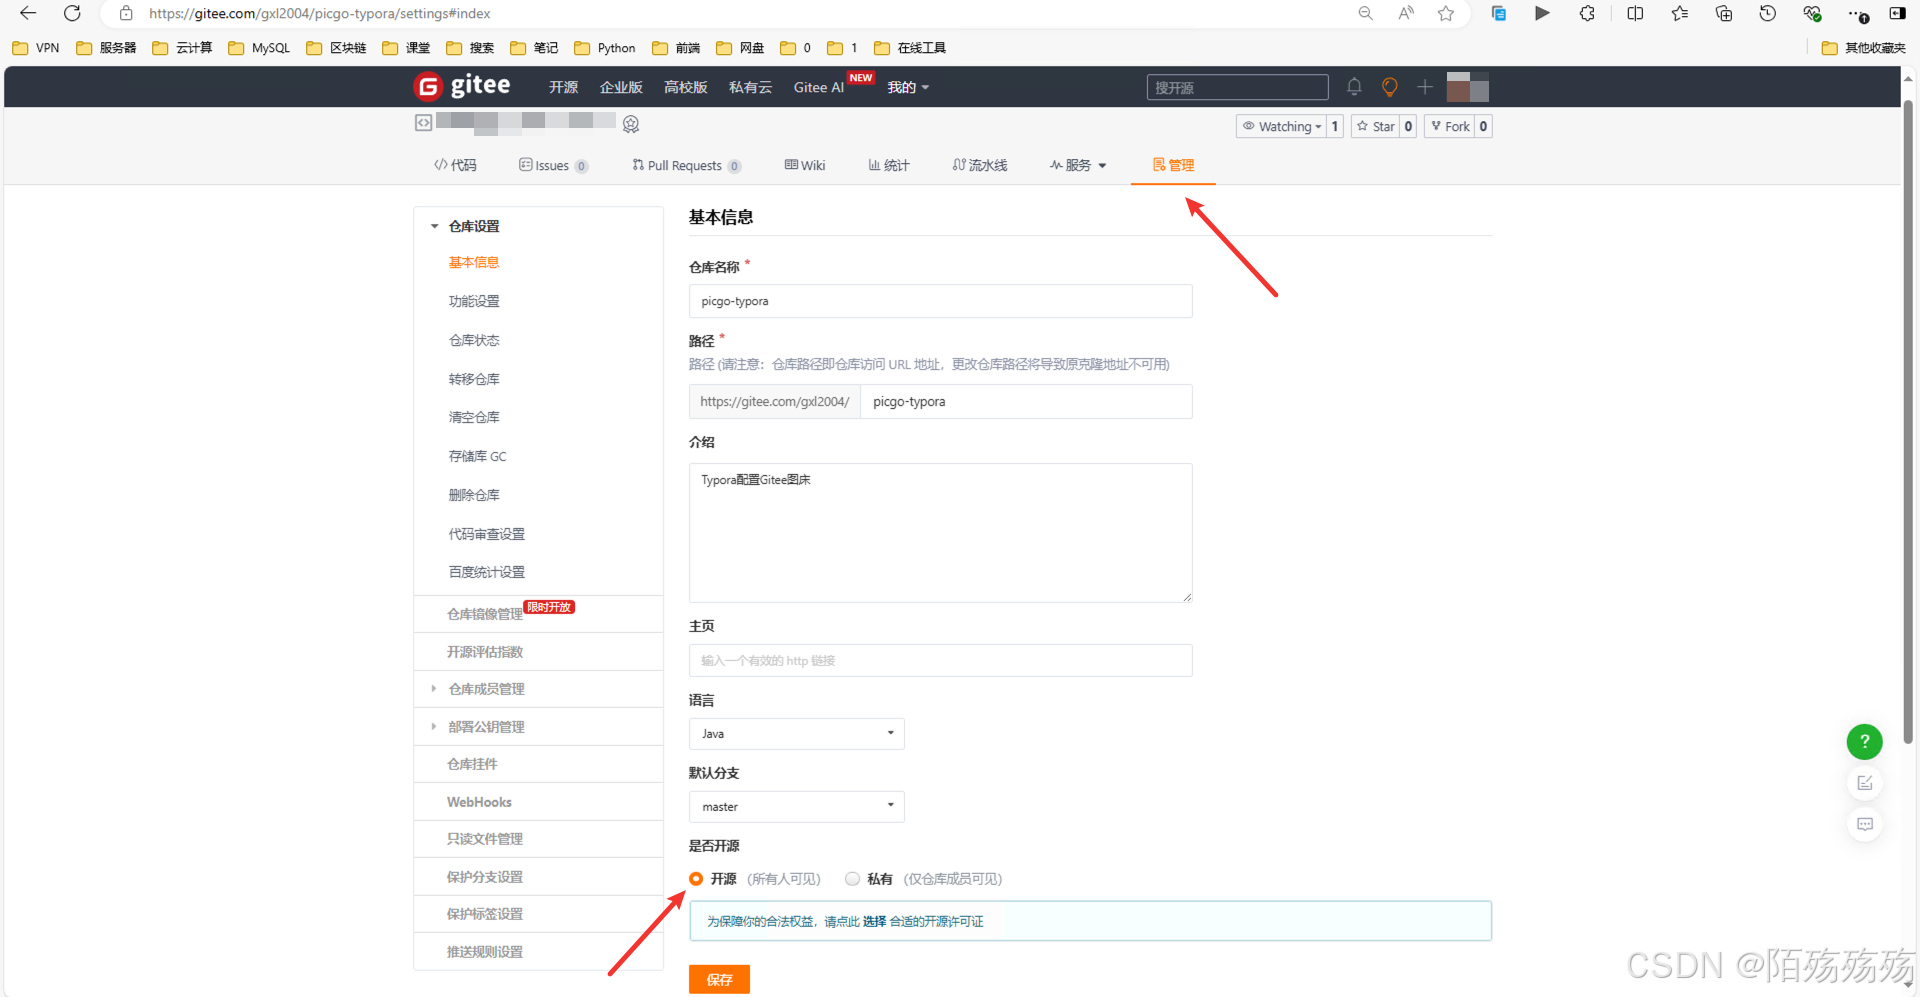
Task: Open Gitee AI in header nav
Action: (x=819, y=87)
